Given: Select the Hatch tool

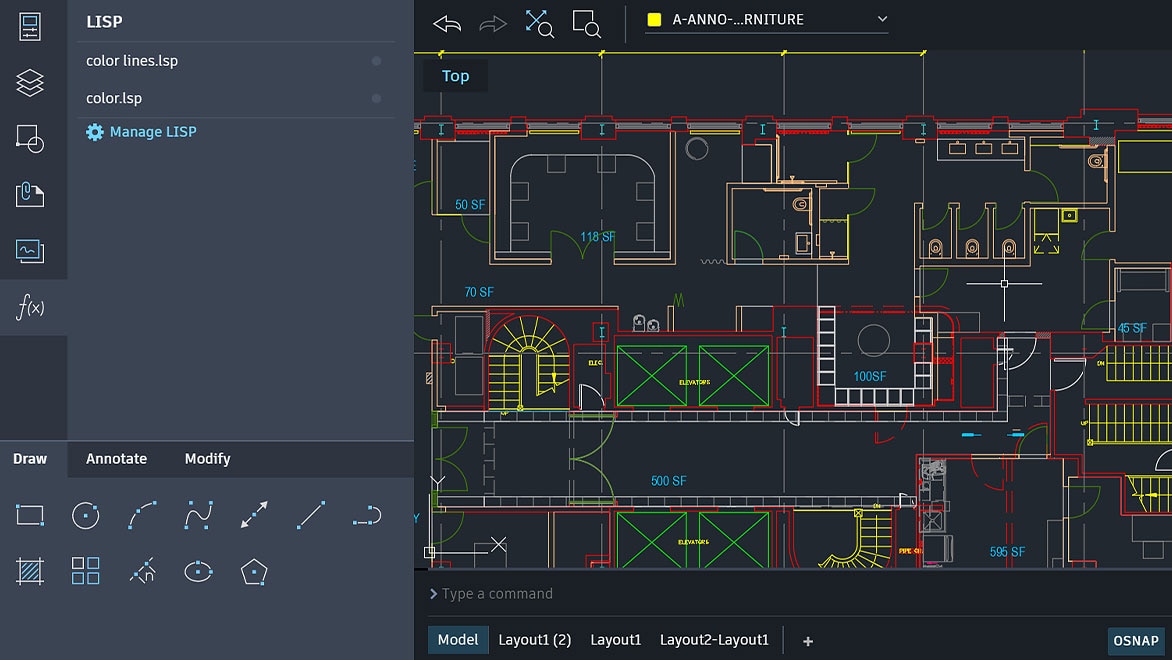Looking at the screenshot, I should click(x=30, y=570).
